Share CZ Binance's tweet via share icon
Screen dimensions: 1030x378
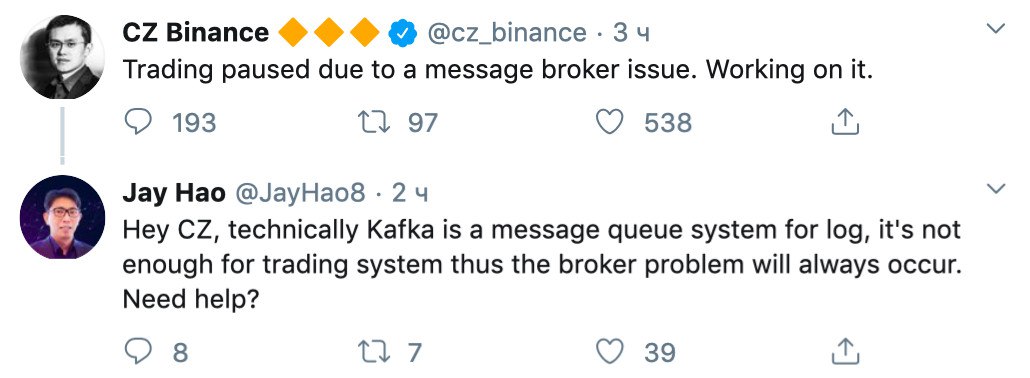[x=845, y=122]
